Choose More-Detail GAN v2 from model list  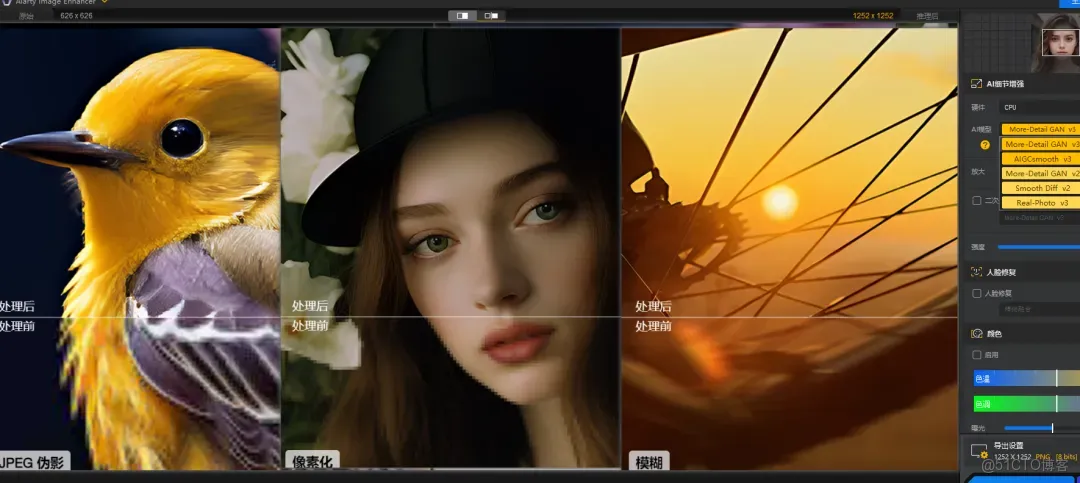click(1040, 174)
